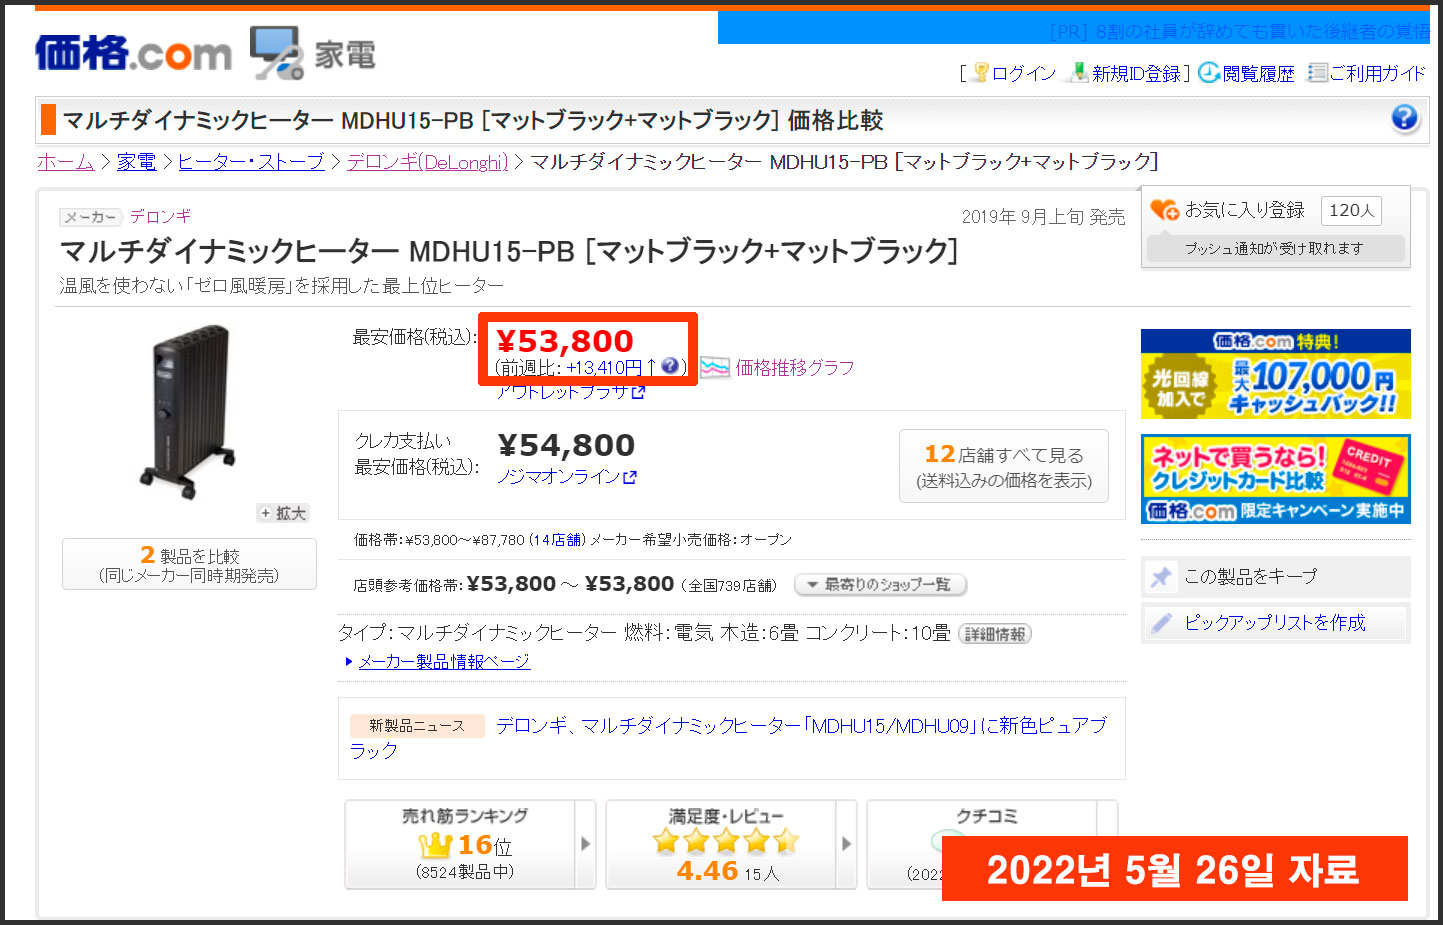The height and width of the screenshot is (925, 1443).
Task: Expand 最寄りのショップ一覧 dropdown
Action: tap(880, 584)
